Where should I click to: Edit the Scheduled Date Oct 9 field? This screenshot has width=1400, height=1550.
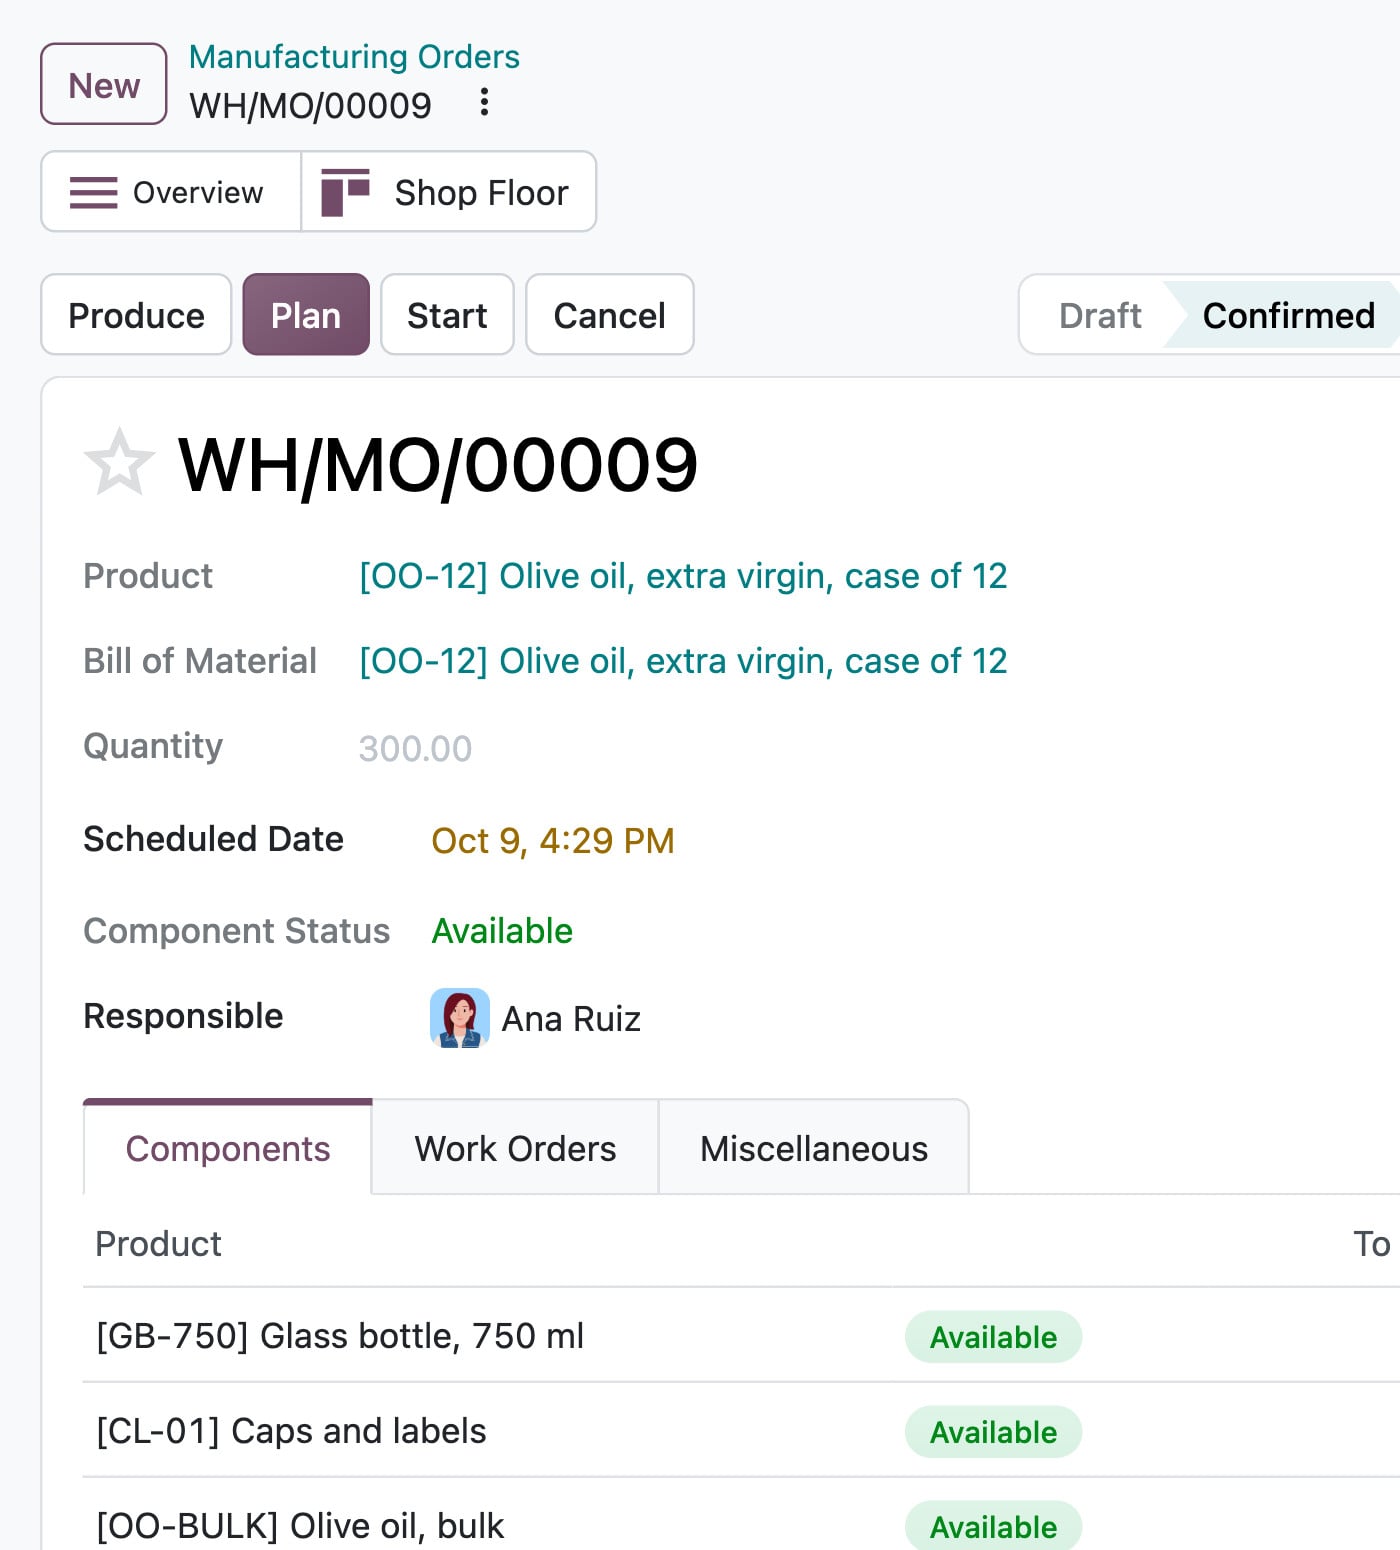pos(553,840)
